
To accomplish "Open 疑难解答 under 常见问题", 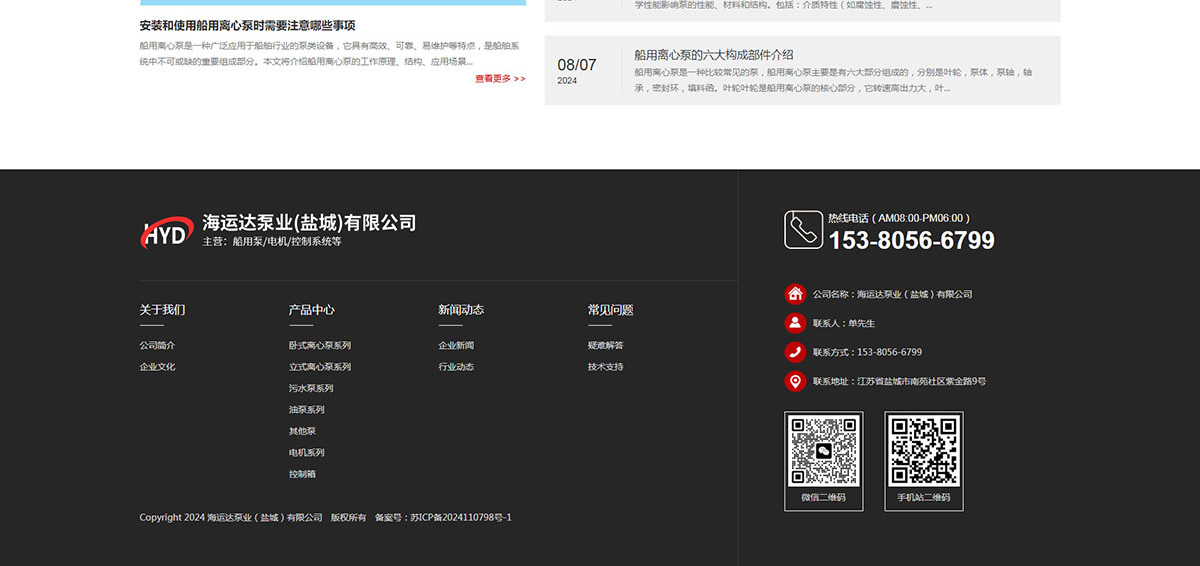I will pyautogui.click(x=605, y=345).
